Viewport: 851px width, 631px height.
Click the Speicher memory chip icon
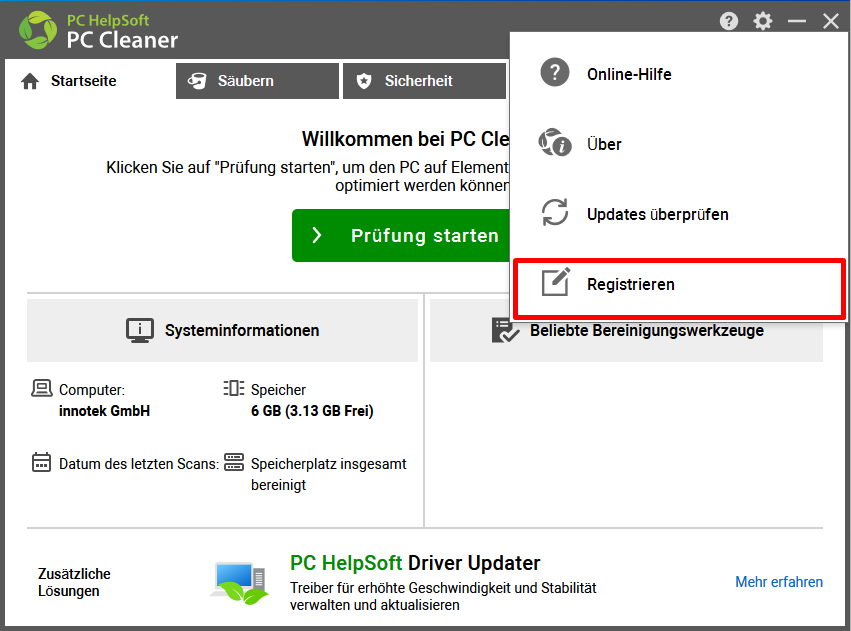click(x=234, y=388)
